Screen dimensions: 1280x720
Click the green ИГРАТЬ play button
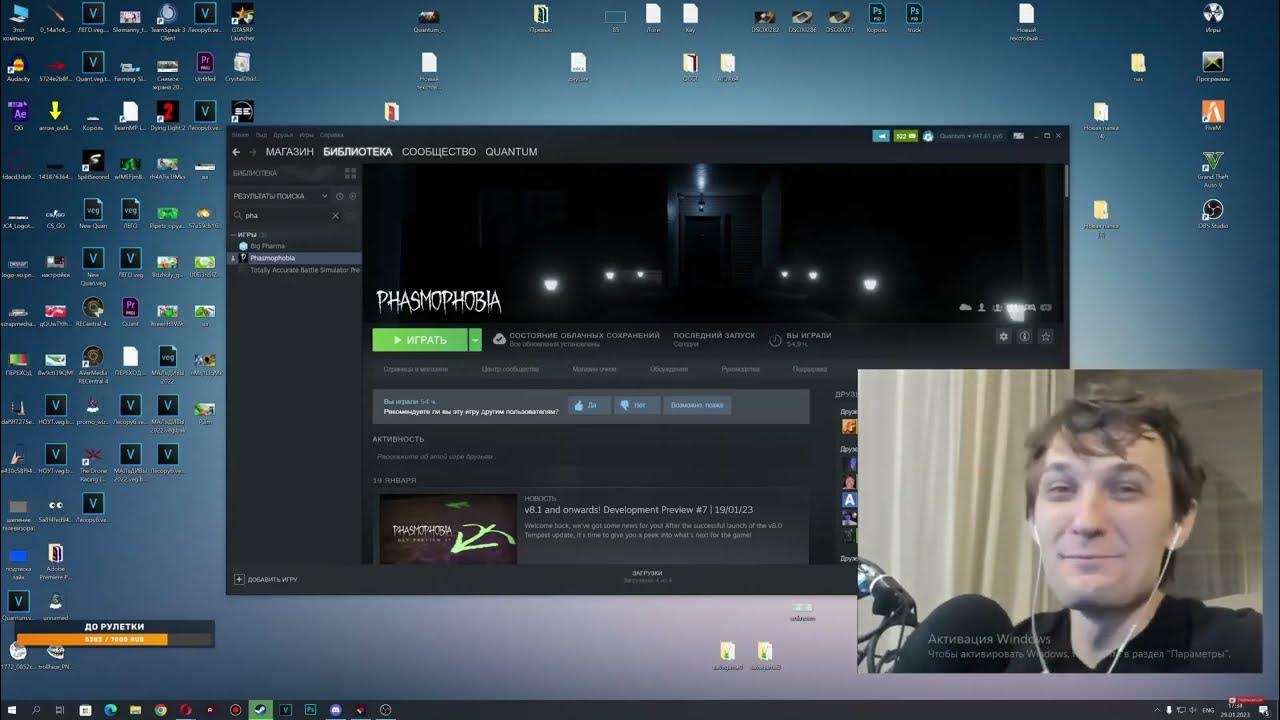420,340
